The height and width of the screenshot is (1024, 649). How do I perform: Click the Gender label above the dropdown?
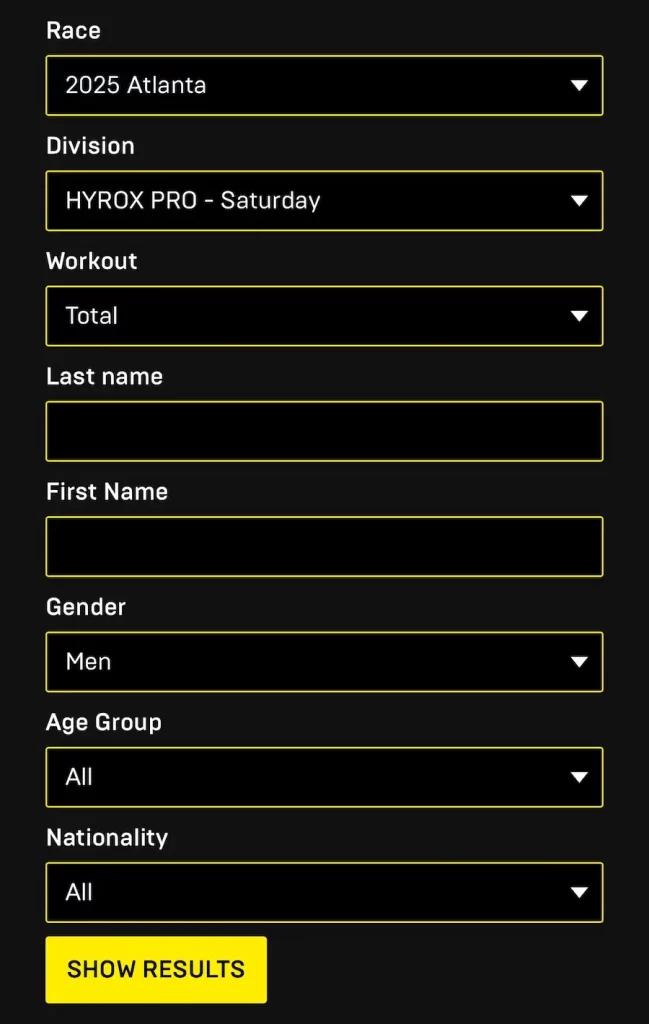coord(85,607)
